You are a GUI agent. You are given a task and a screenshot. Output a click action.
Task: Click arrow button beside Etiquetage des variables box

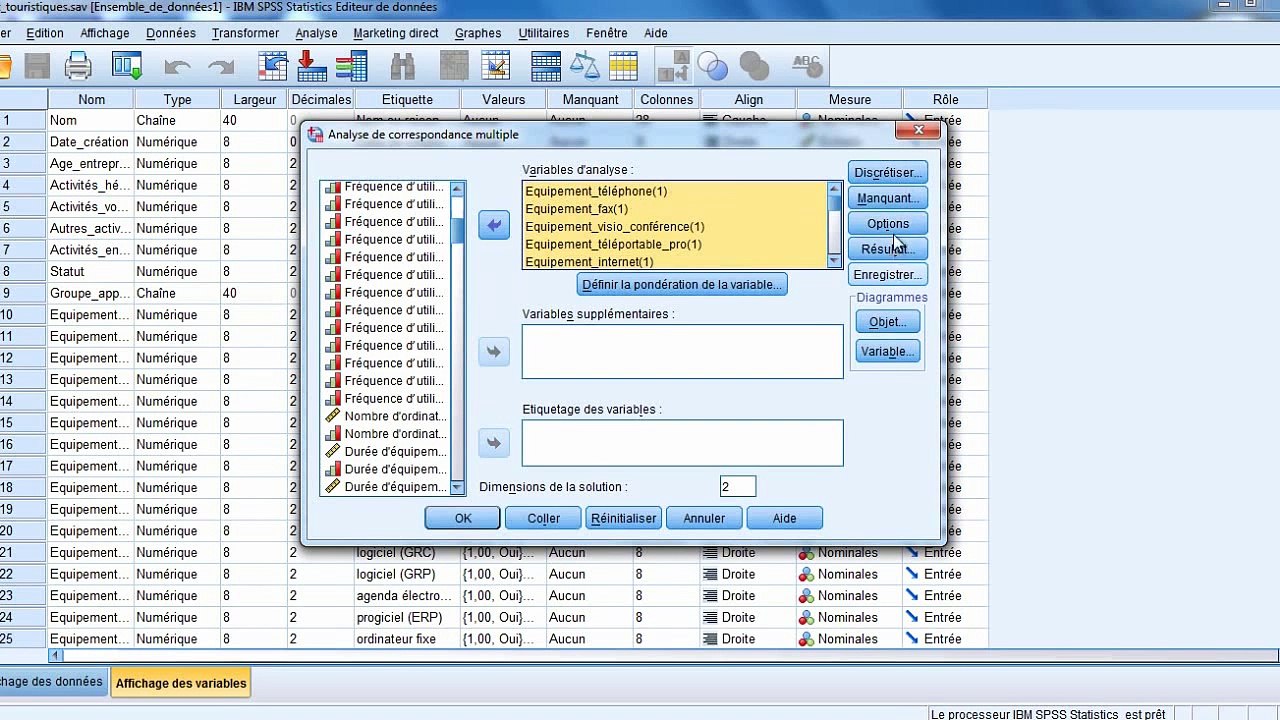(494, 443)
